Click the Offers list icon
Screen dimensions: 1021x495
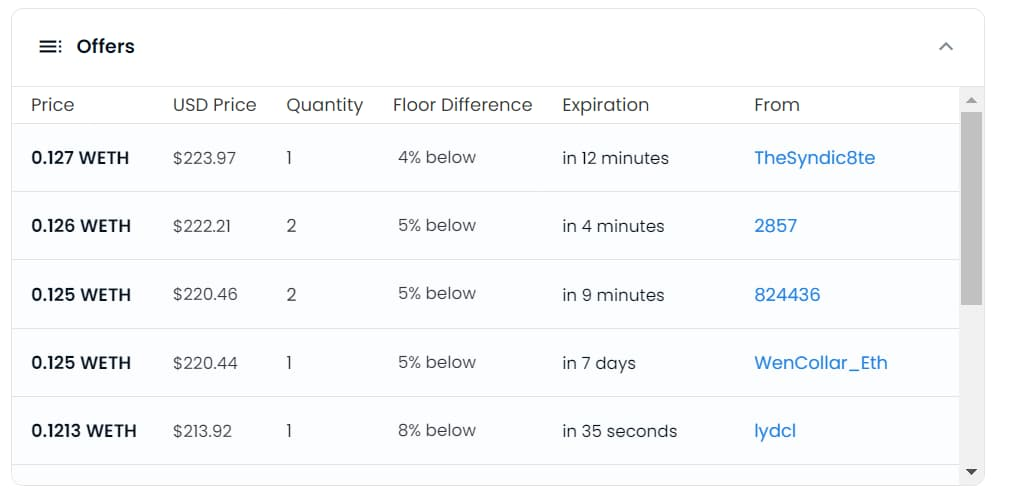click(50, 47)
